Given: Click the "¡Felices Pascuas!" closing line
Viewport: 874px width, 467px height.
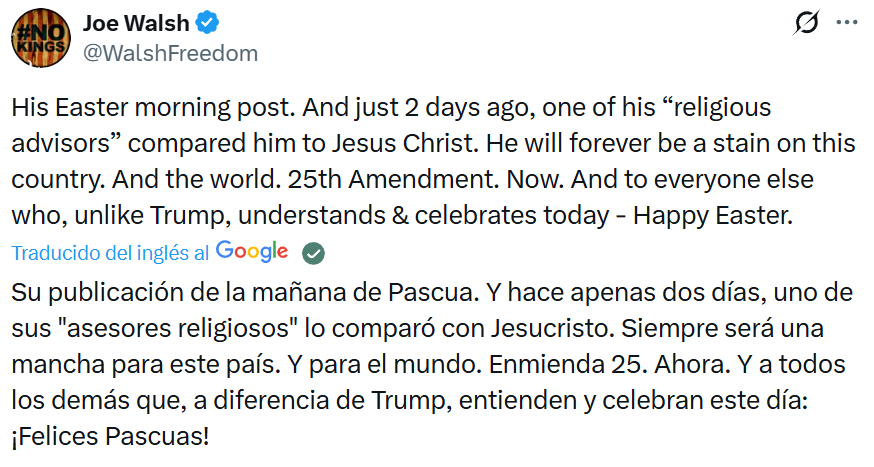Looking at the screenshot, I should click(x=112, y=437).
